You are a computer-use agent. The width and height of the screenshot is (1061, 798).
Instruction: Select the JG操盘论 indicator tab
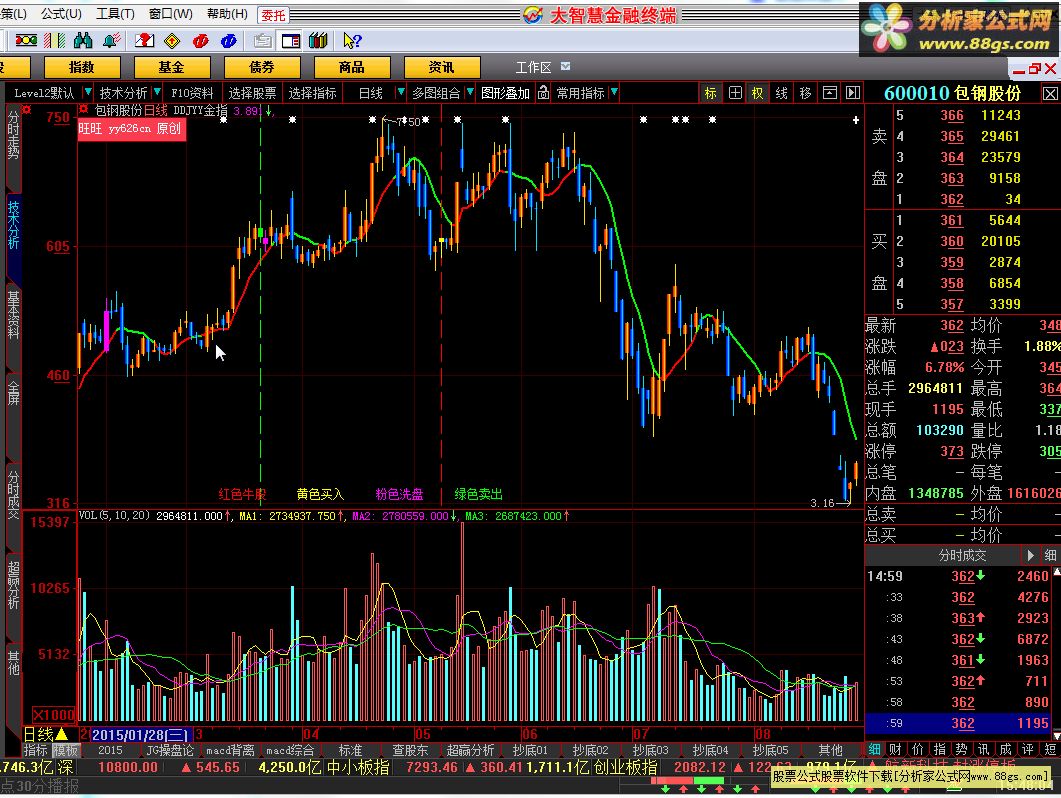170,750
